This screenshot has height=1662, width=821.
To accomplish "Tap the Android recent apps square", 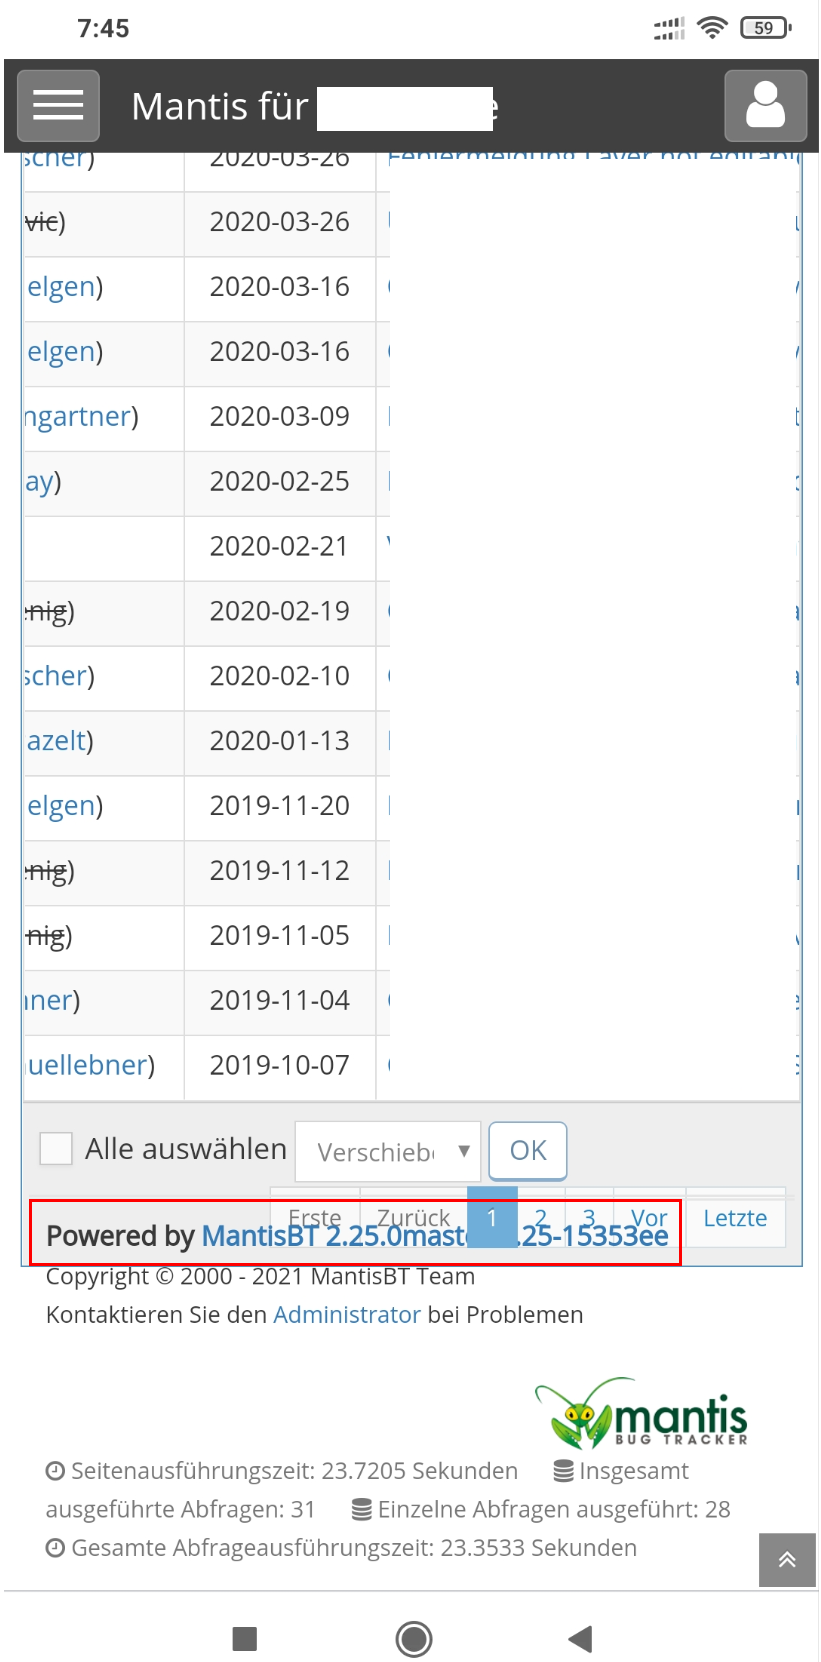I will (x=245, y=1638).
